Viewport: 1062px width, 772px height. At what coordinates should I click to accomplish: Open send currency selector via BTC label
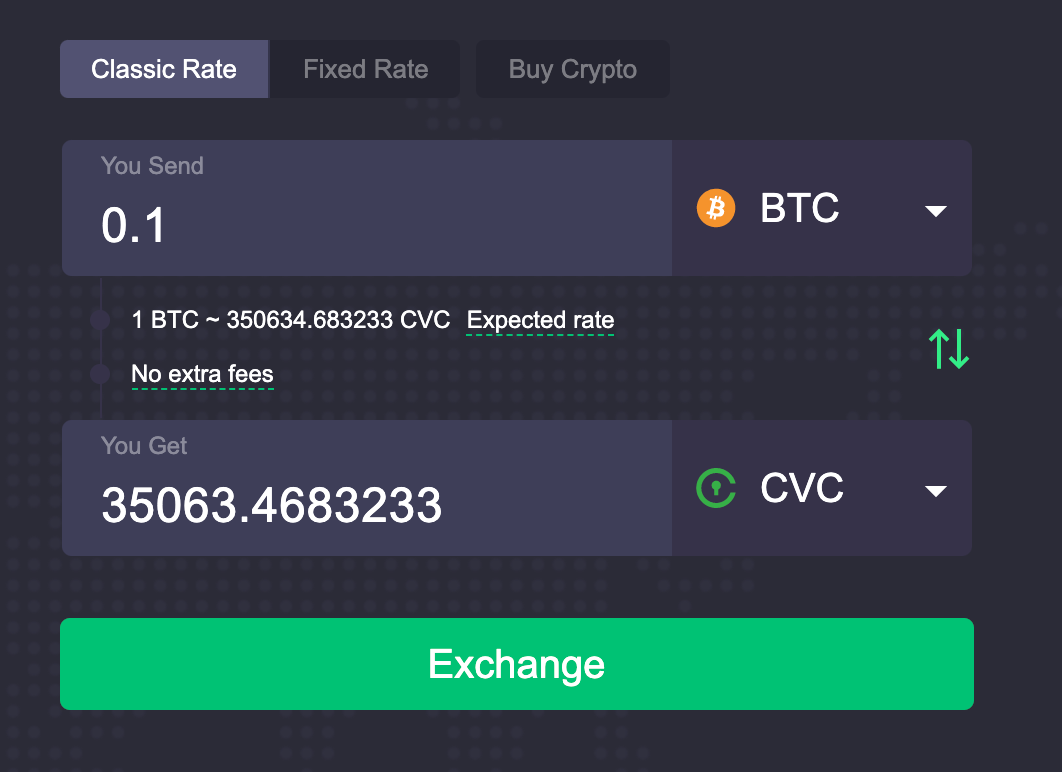click(800, 208)
